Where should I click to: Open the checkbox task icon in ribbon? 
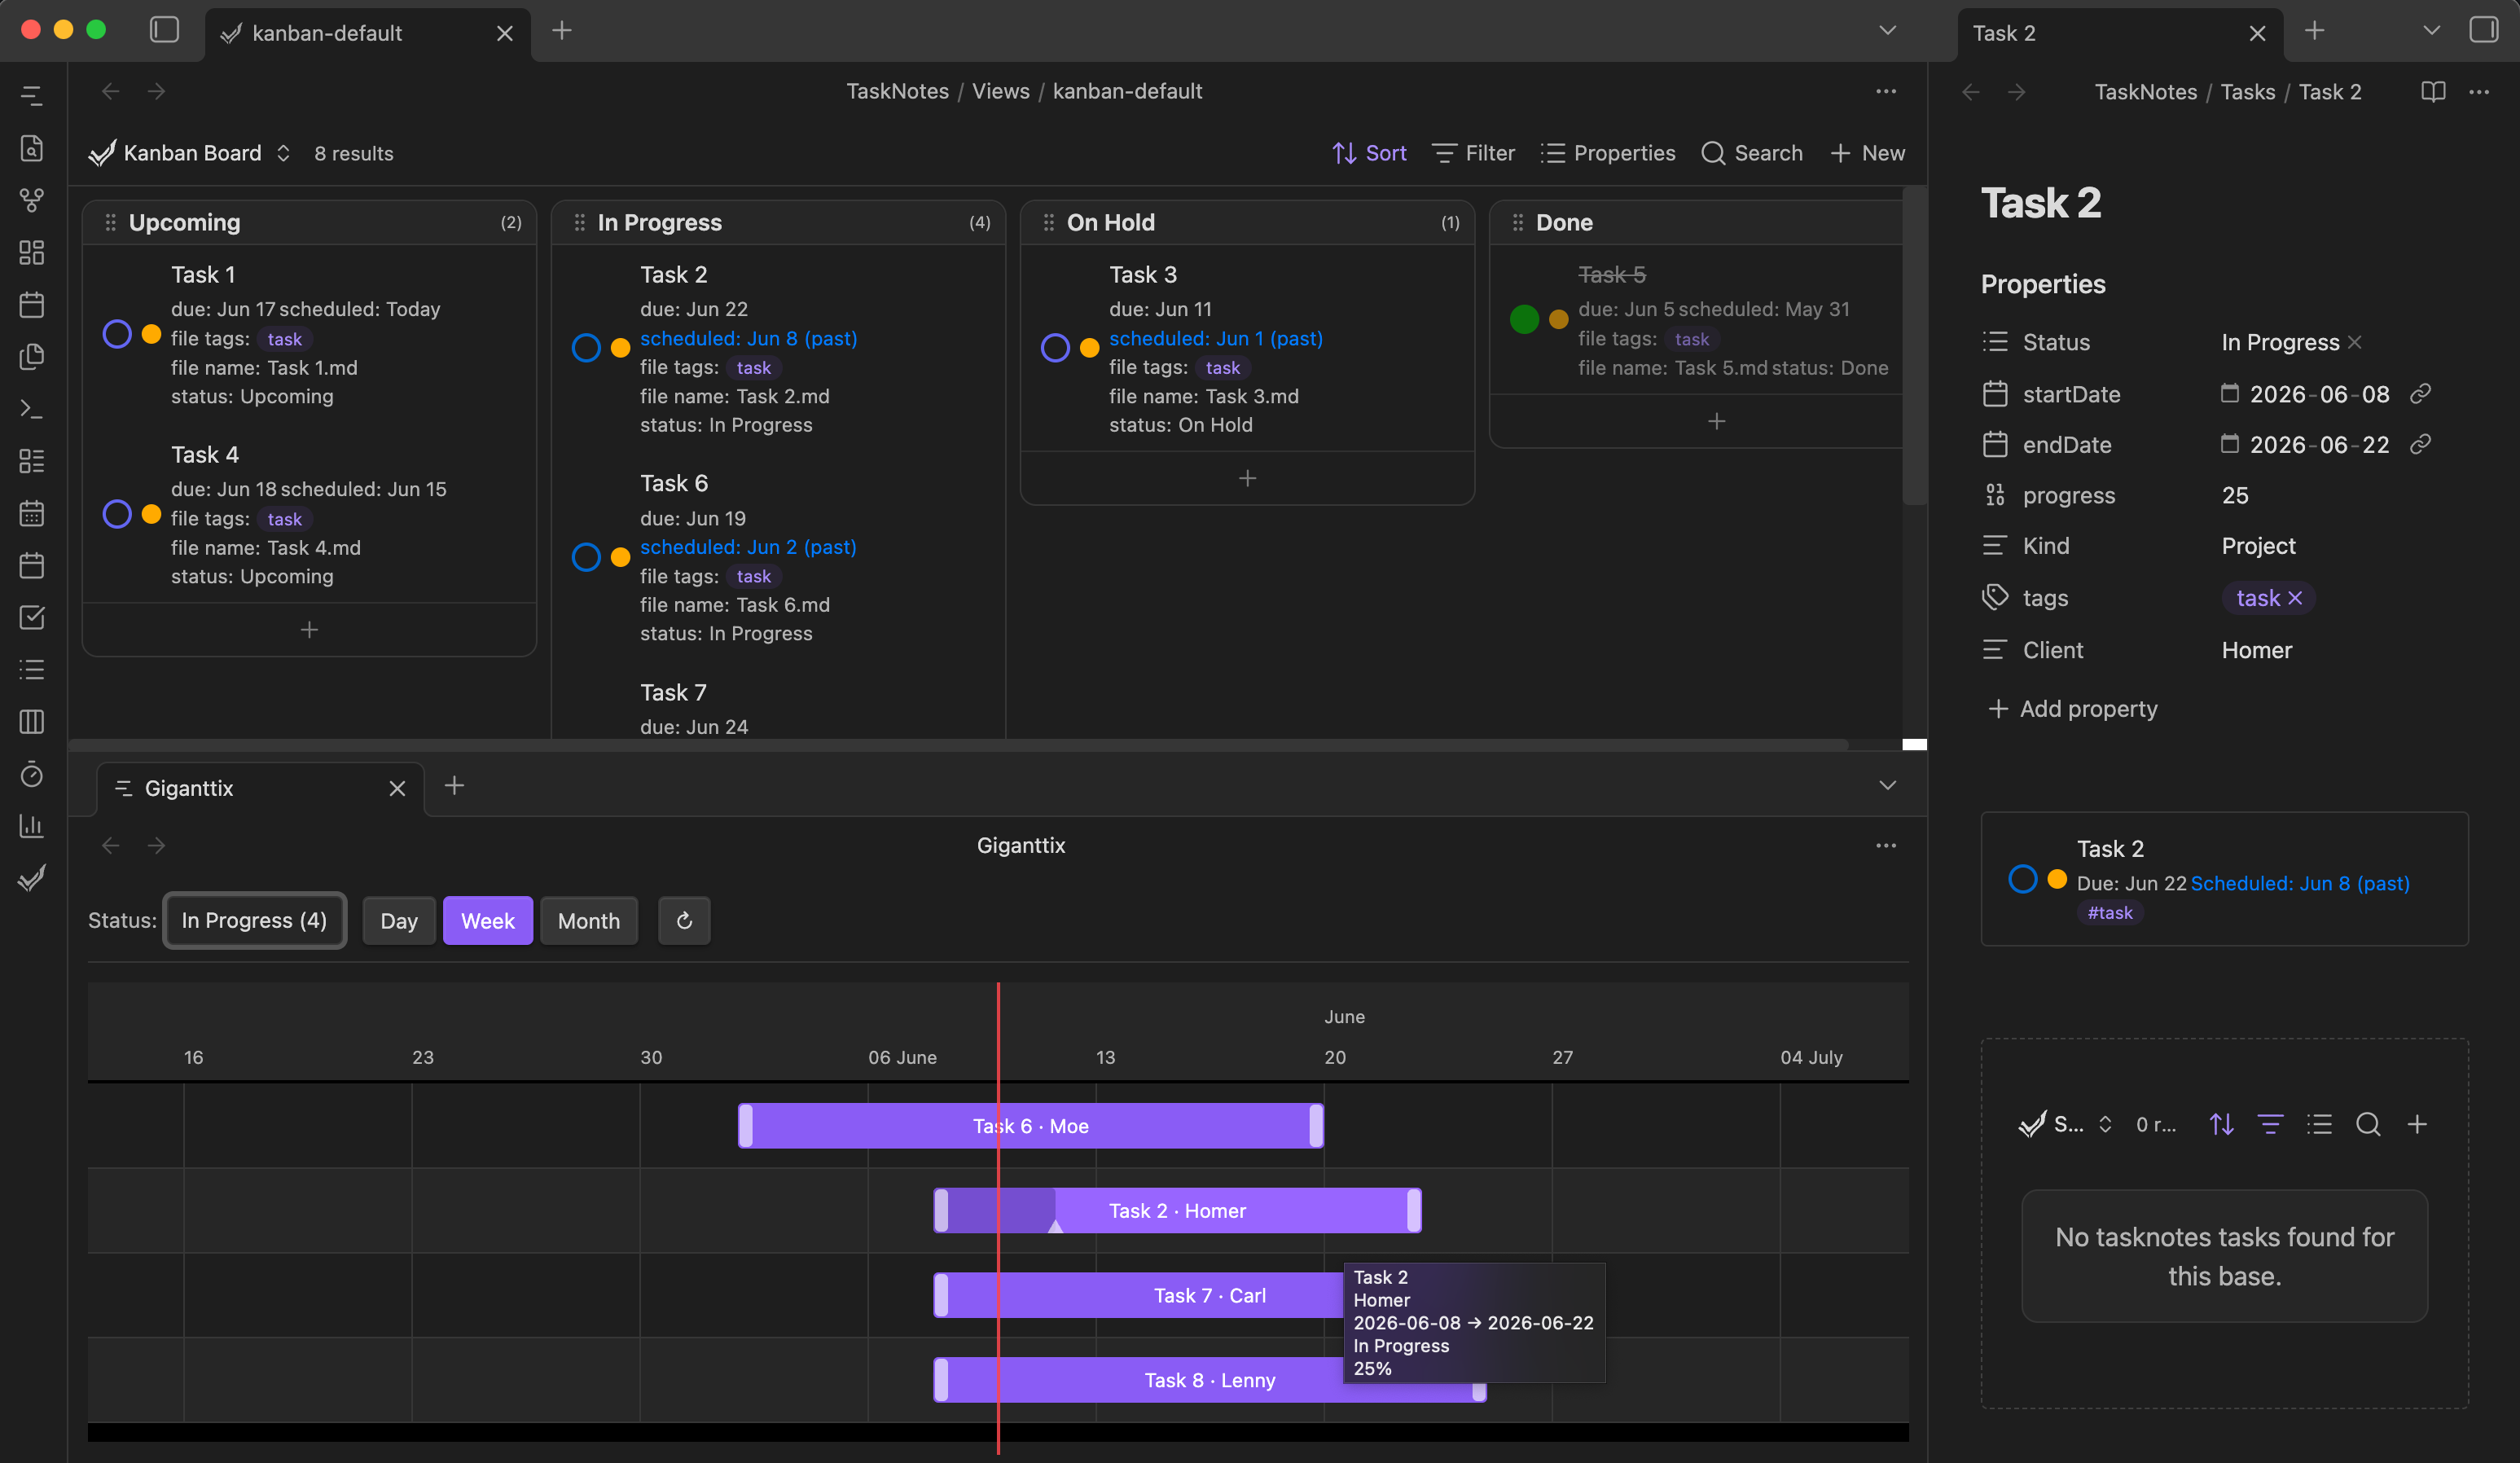(32, 617)
